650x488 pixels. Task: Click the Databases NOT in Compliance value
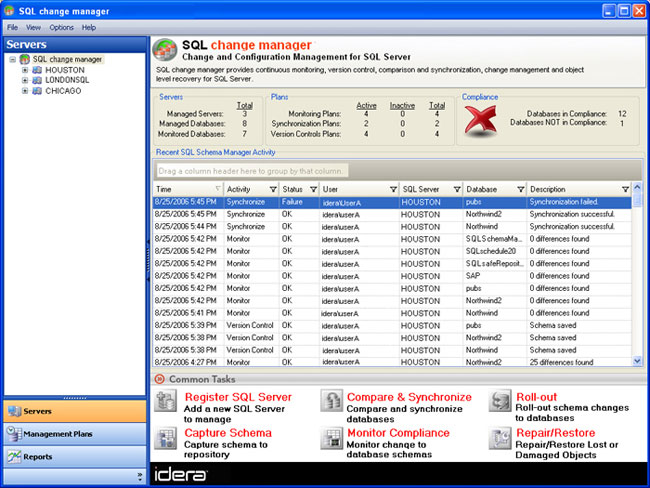tap(622, 123)
